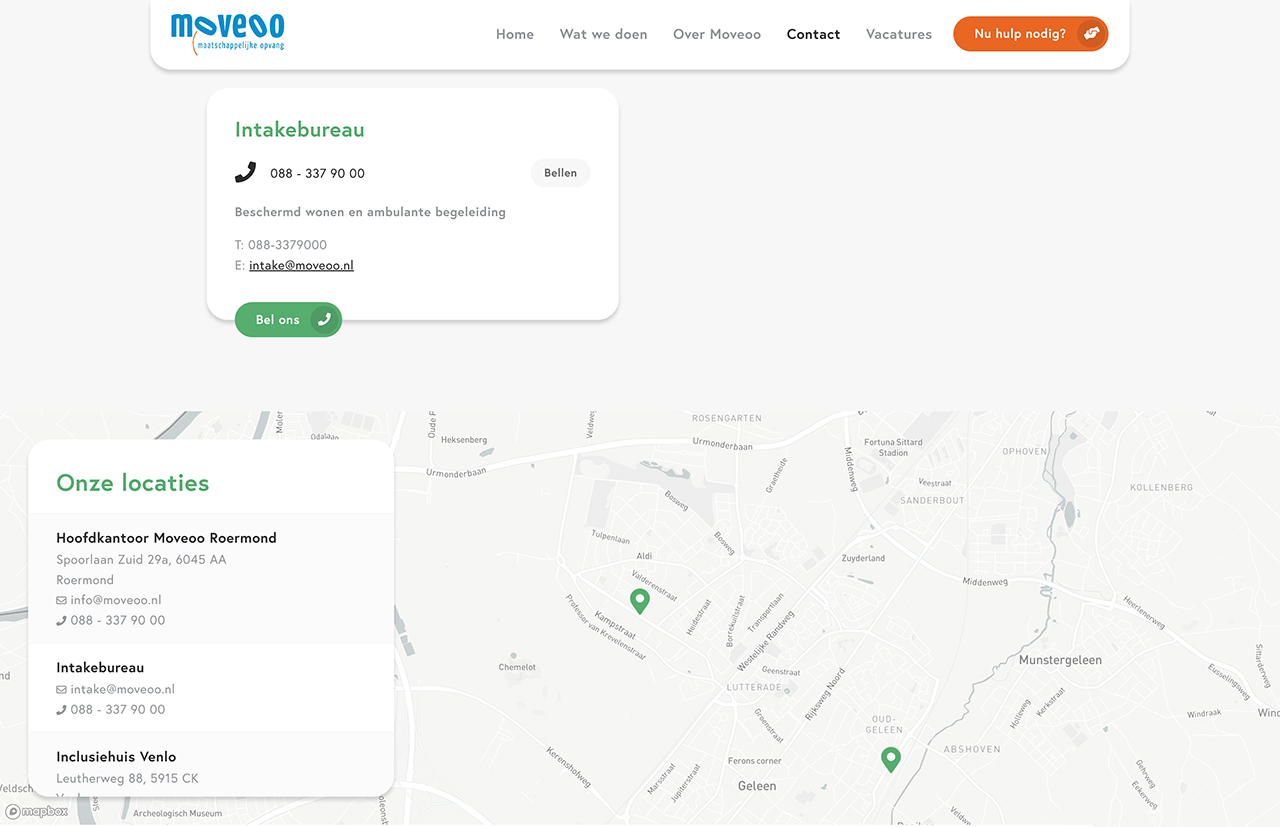Click phone number 088 - 337 90 00 in Intakebureau card
The width and height of the screenshot is (1280, 827).
[x=317, y=173]
